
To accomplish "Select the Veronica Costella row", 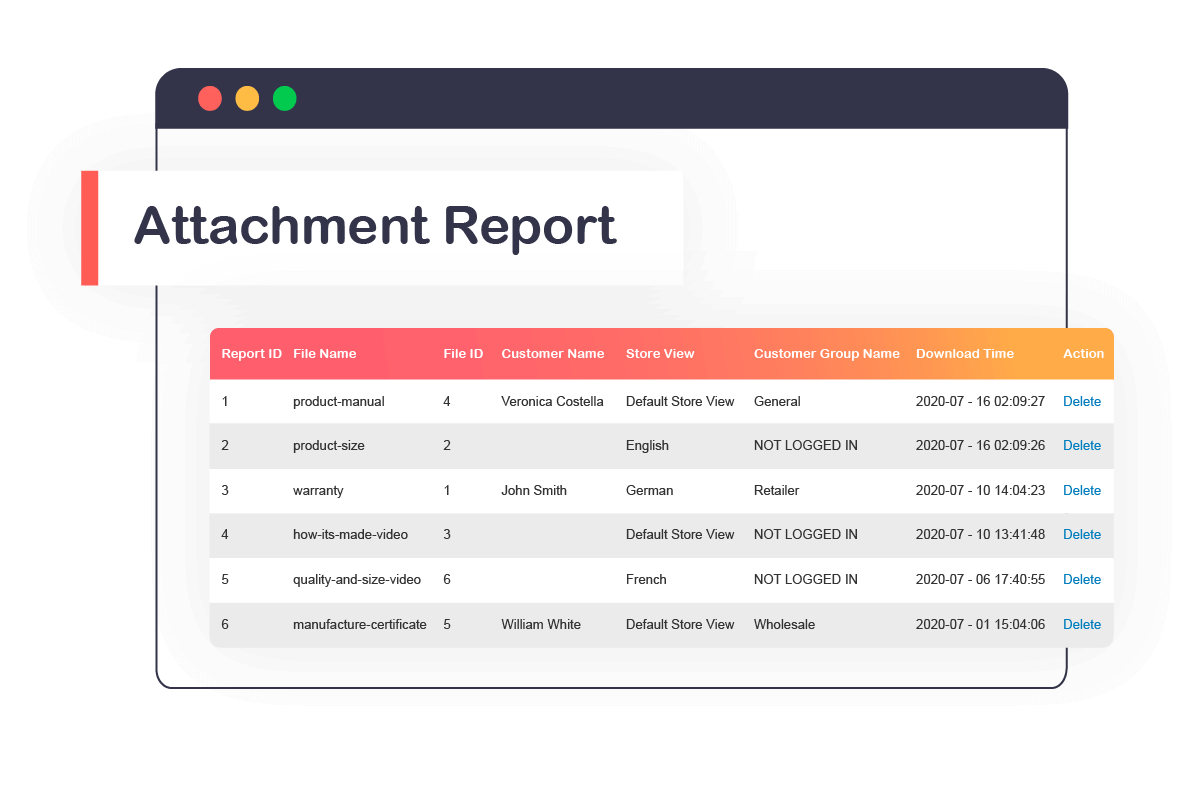I will pyautogui.click(x=600, y=401).
